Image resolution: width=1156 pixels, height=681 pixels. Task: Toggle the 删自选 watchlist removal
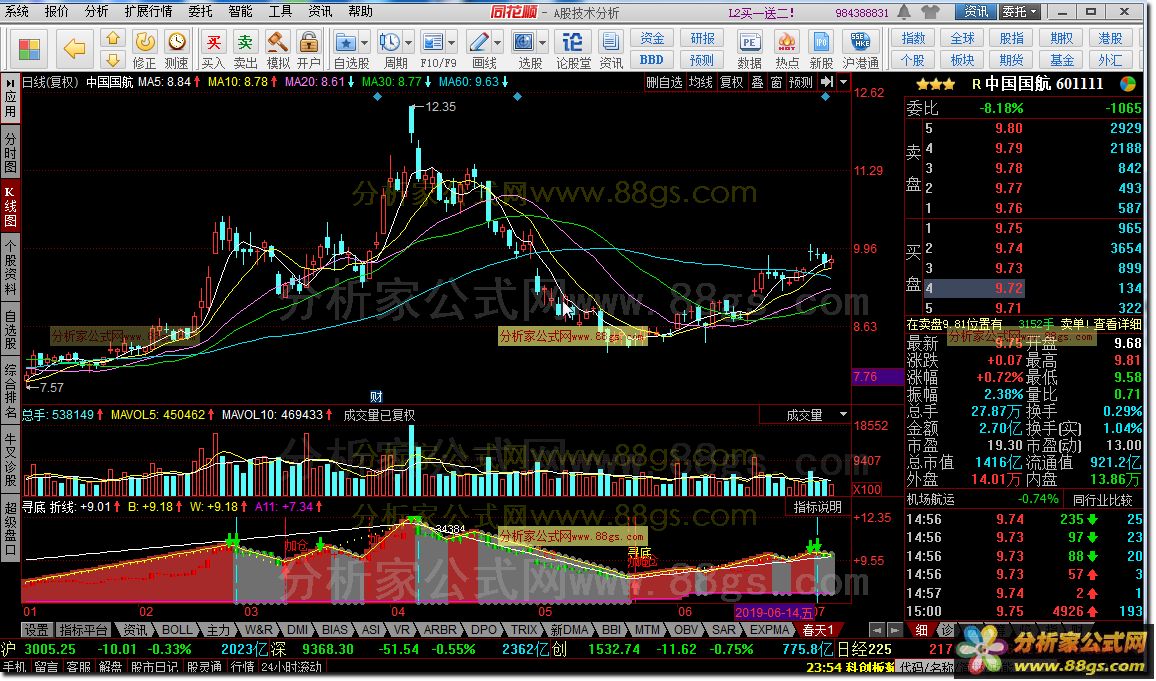click(x=664, y=83)
